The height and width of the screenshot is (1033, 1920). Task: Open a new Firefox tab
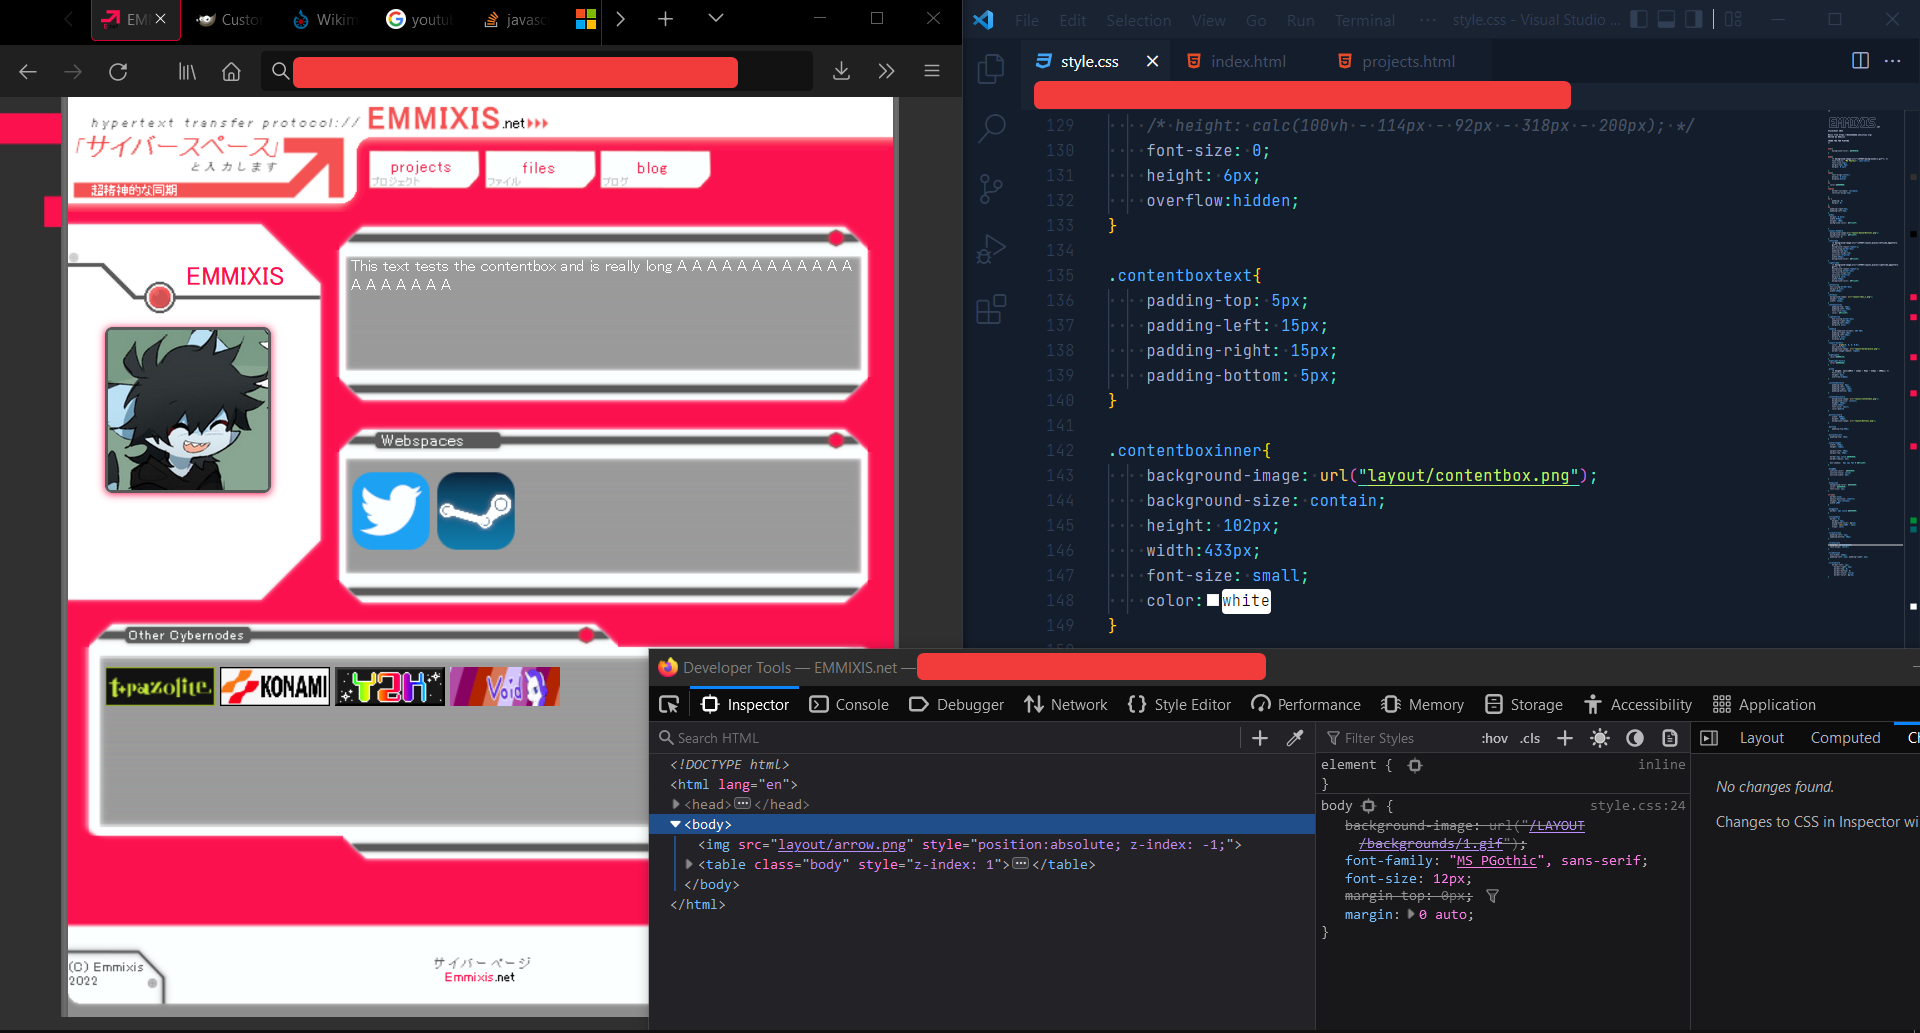tap(665, 18)
